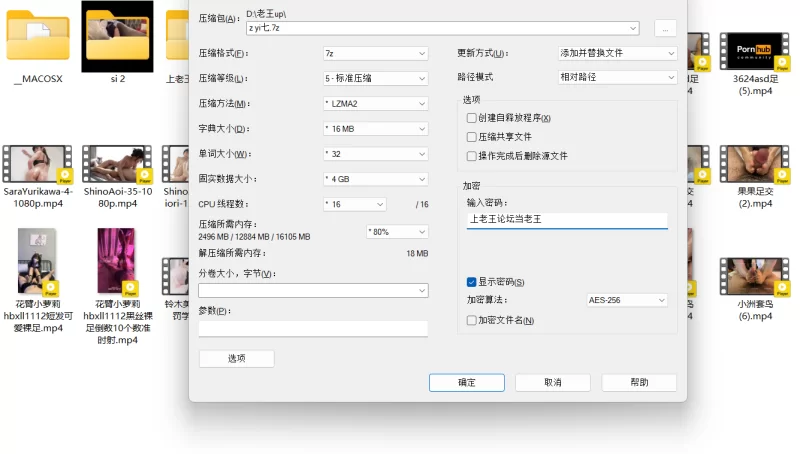Open the 加密算法 AES-256 dropdown

point(626,300)
